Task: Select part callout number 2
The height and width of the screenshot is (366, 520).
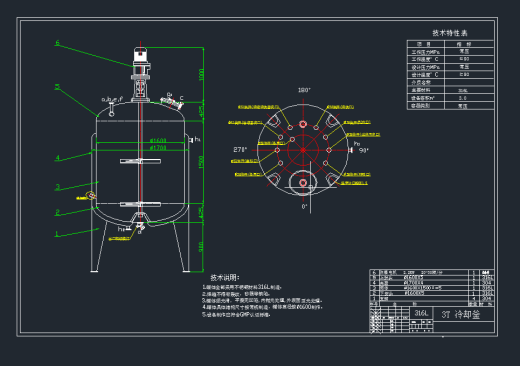Action: [58, 212]
